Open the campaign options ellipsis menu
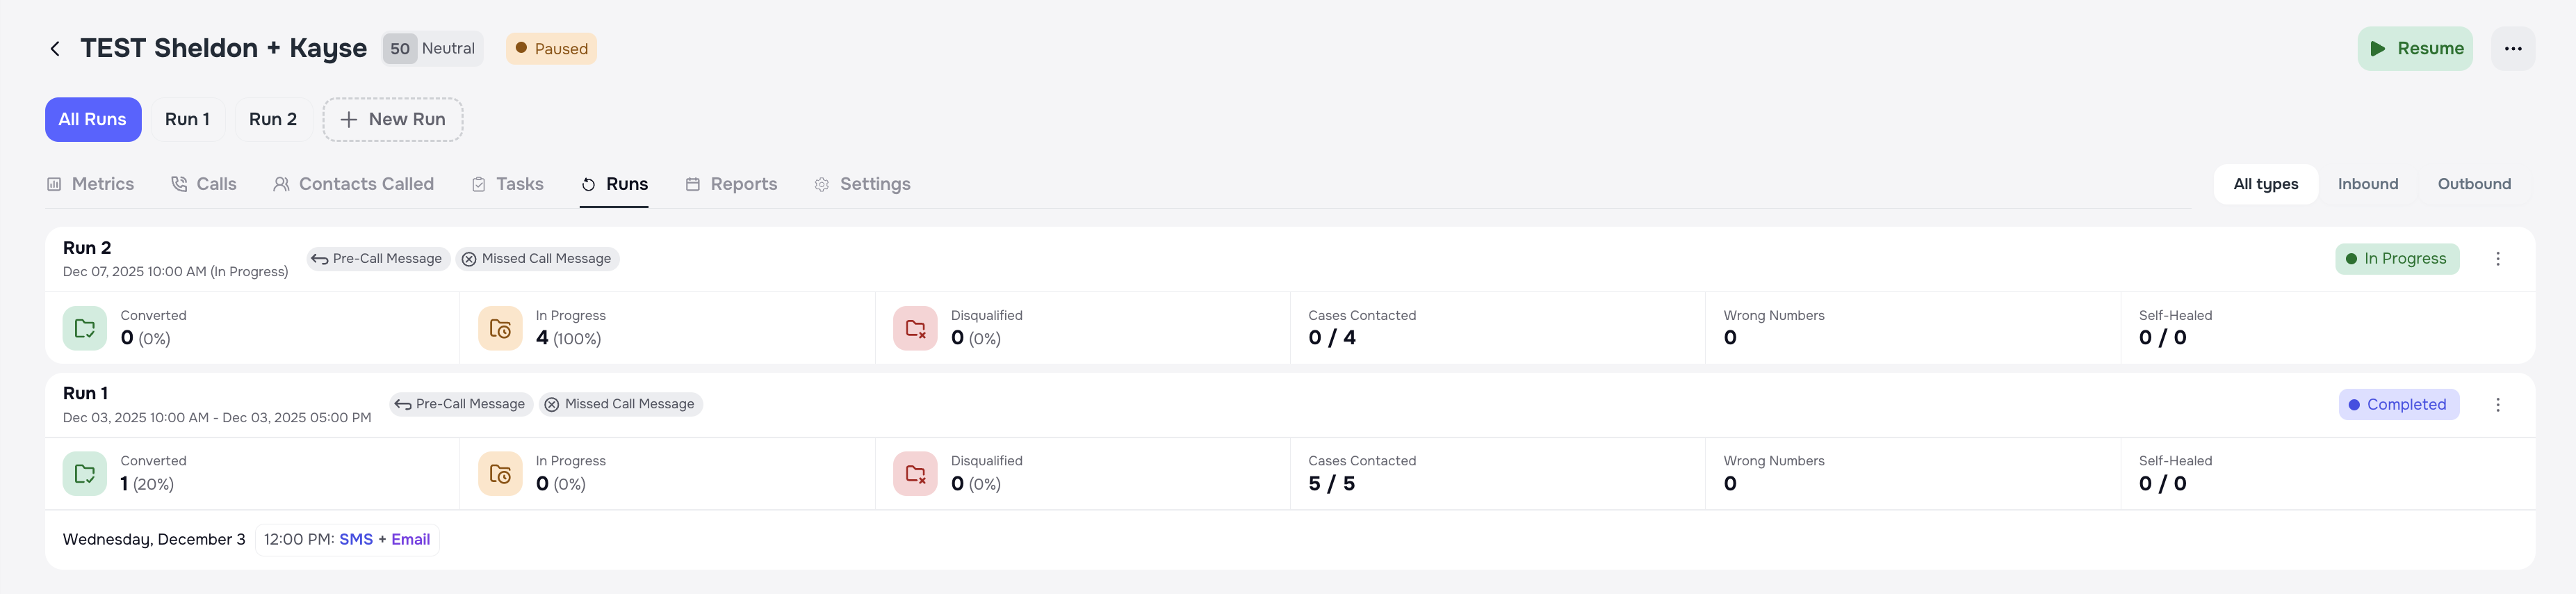This screenshot has width=2576, height=594. coord(2513,48)
